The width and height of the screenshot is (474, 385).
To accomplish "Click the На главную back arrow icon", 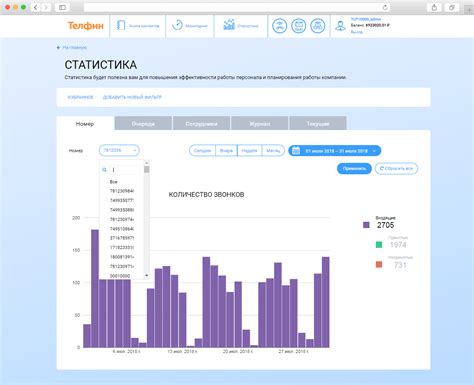I will click(x=58, y=48).
